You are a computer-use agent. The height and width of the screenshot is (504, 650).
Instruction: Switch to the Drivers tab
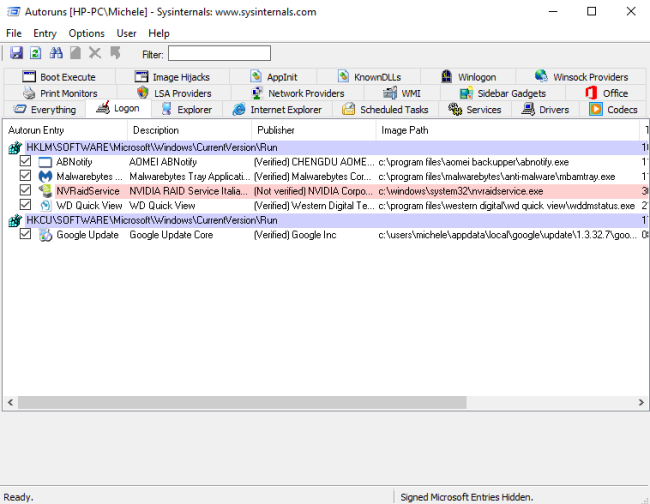(545, 109)
